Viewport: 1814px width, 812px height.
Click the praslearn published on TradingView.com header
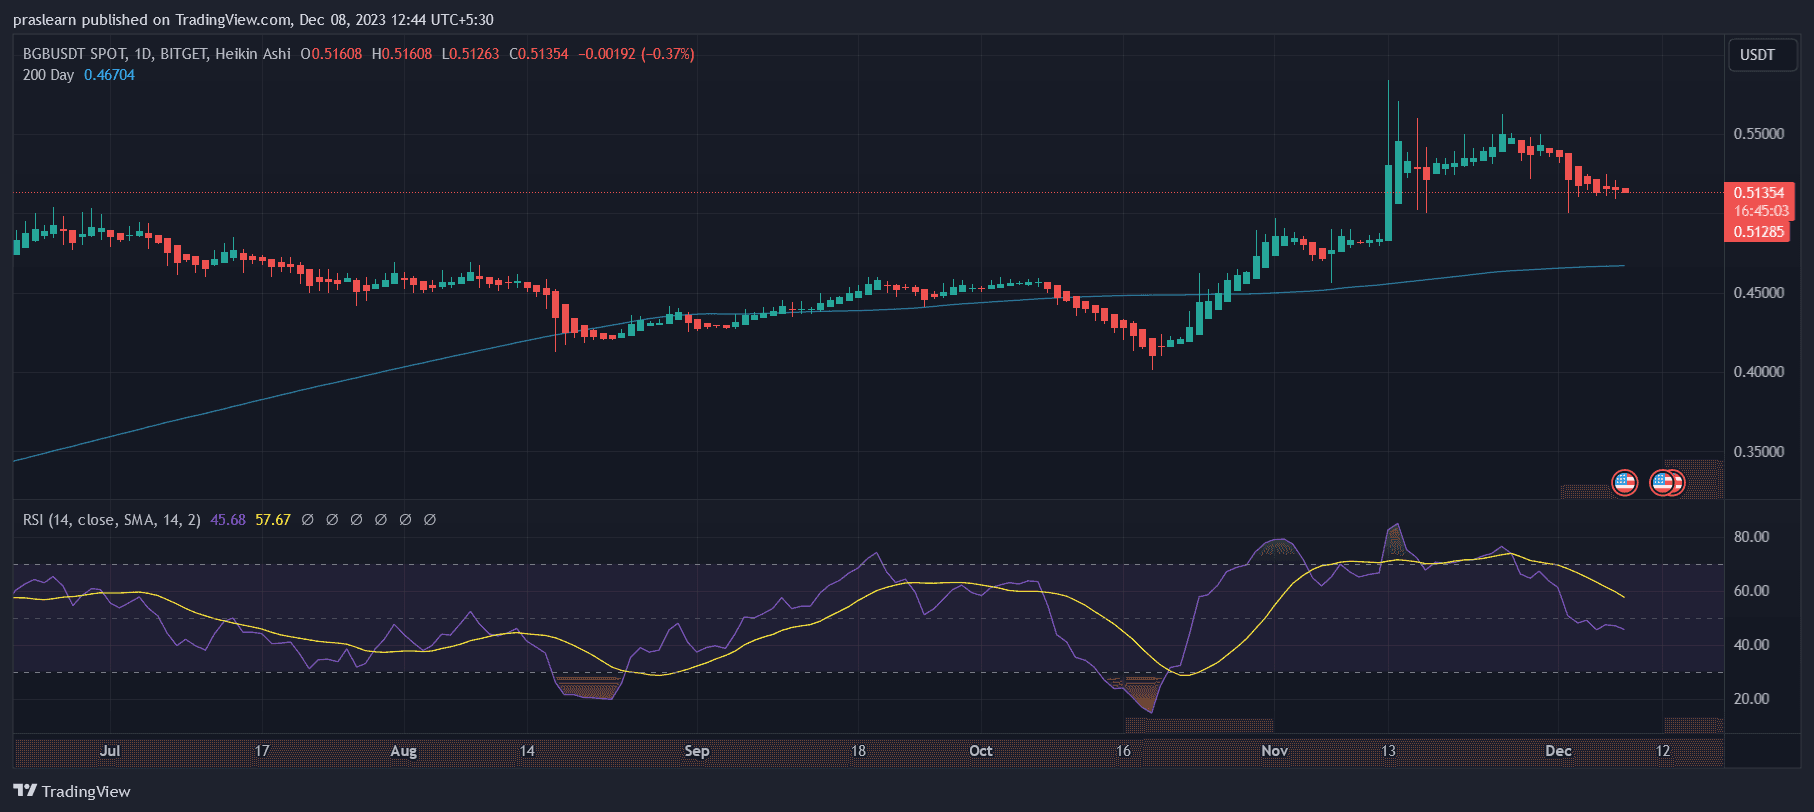[253, 20]
